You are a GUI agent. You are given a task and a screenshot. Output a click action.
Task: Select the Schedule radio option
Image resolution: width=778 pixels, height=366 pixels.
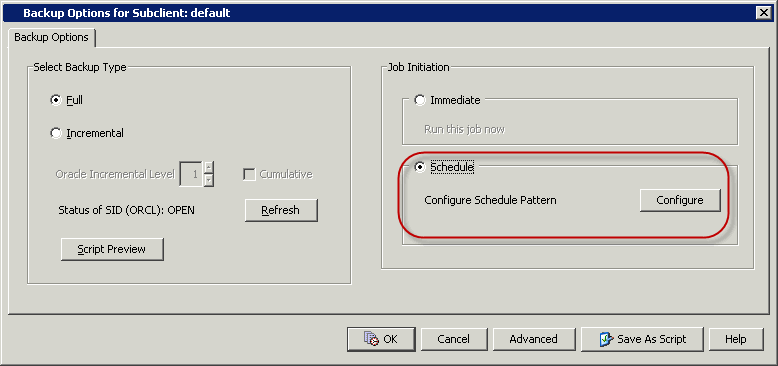pos(420,168)
